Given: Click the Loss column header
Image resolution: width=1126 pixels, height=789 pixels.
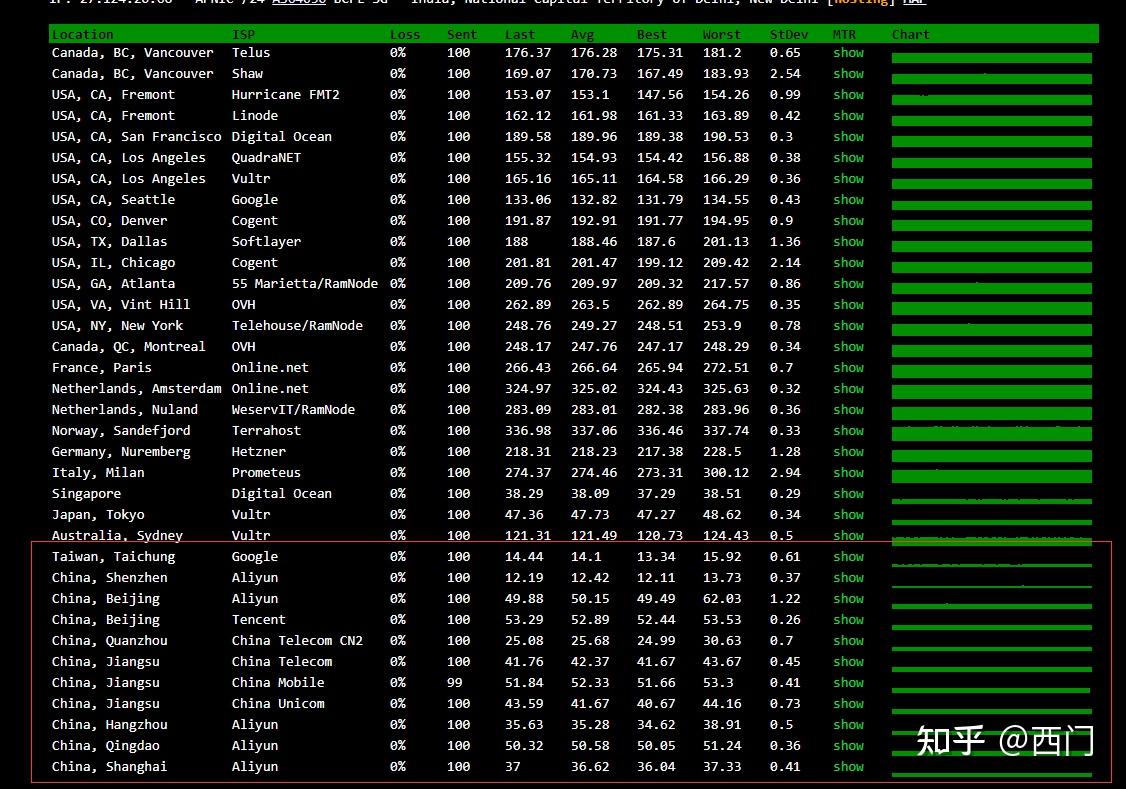Looking at the screenshot, I should (x=405, y=34).
